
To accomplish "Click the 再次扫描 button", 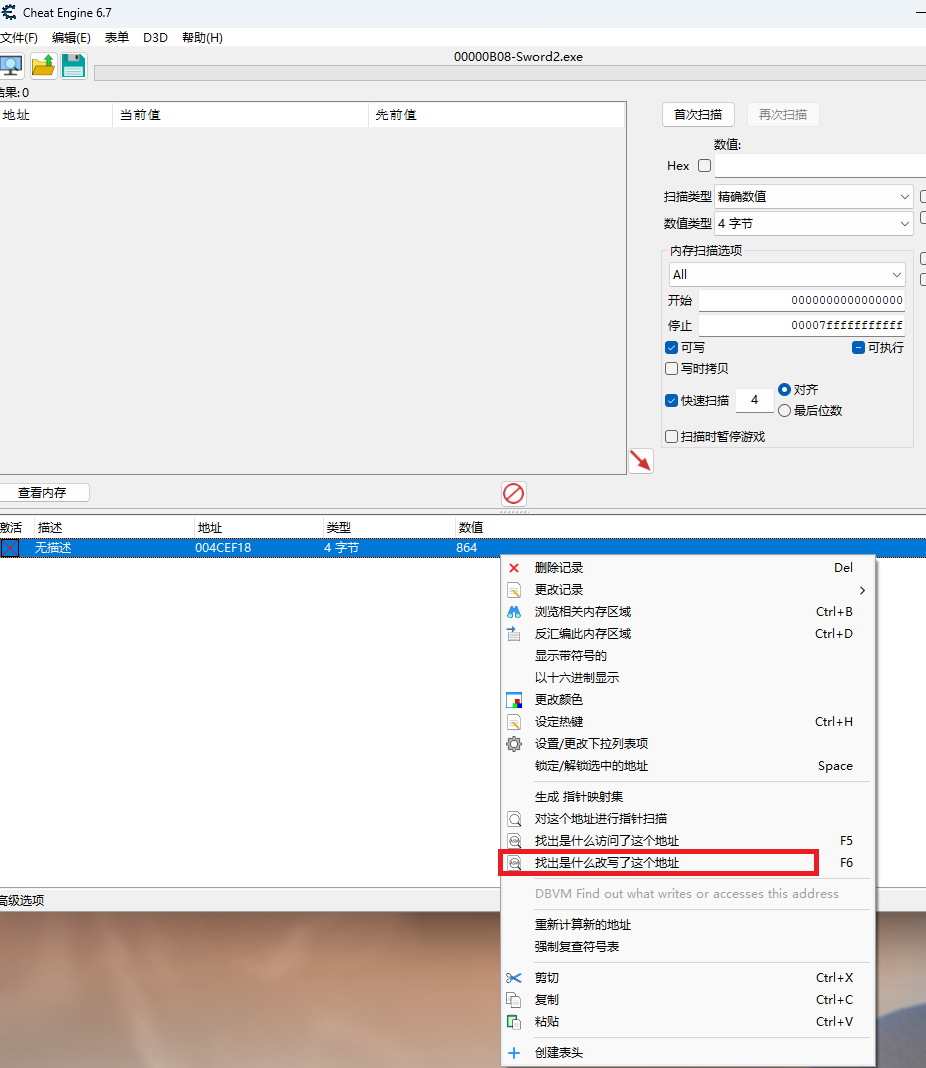I will tap(783, 114).
